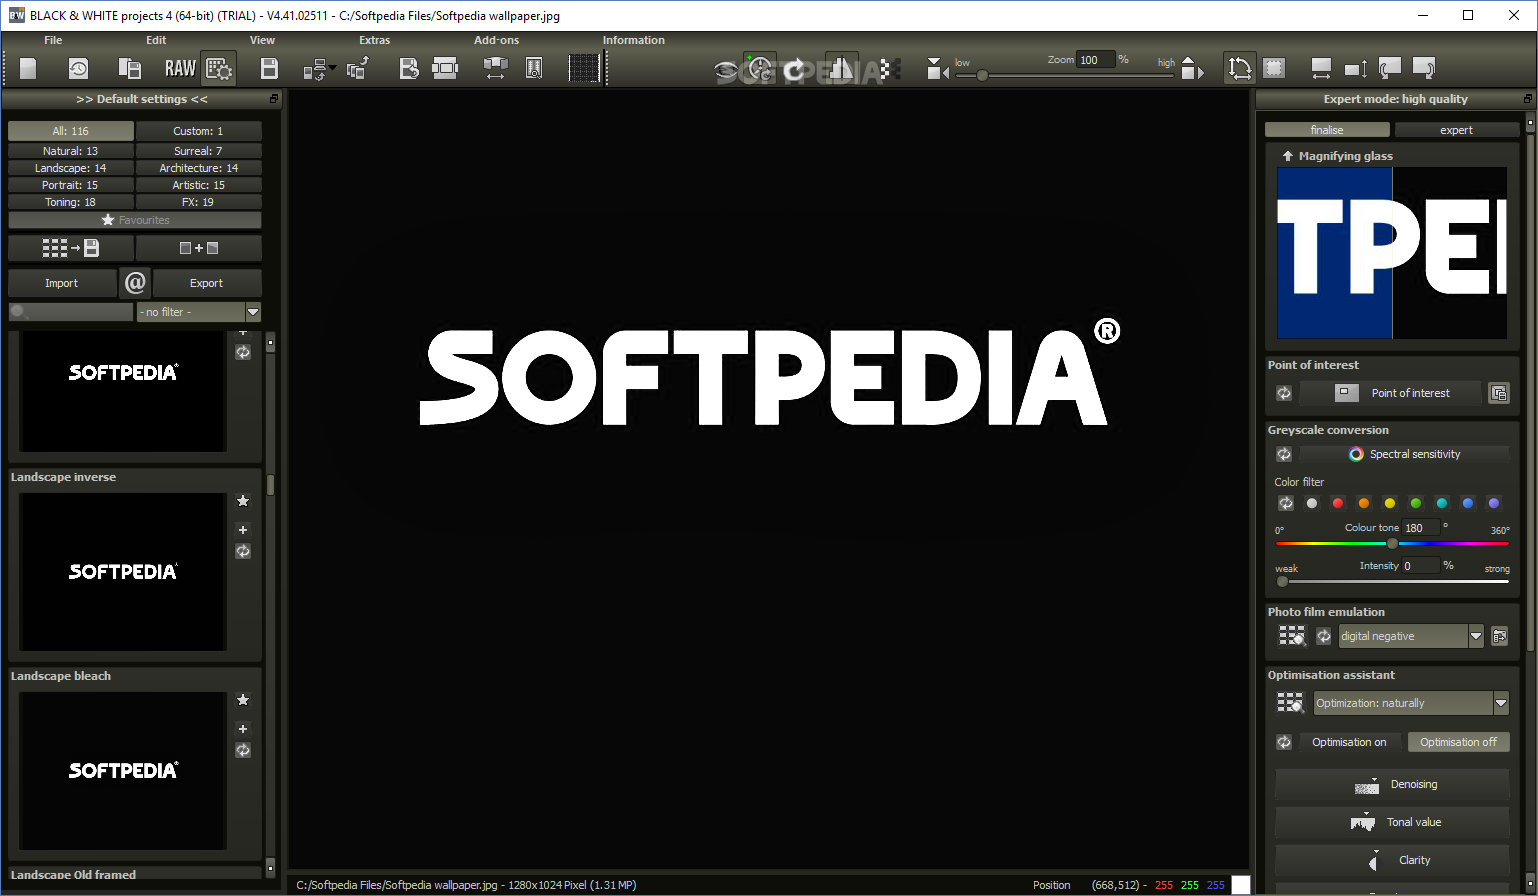Click the zoom out low icon
The image size is (1538, 896).
pyautogui.click(x=937, y=68)
